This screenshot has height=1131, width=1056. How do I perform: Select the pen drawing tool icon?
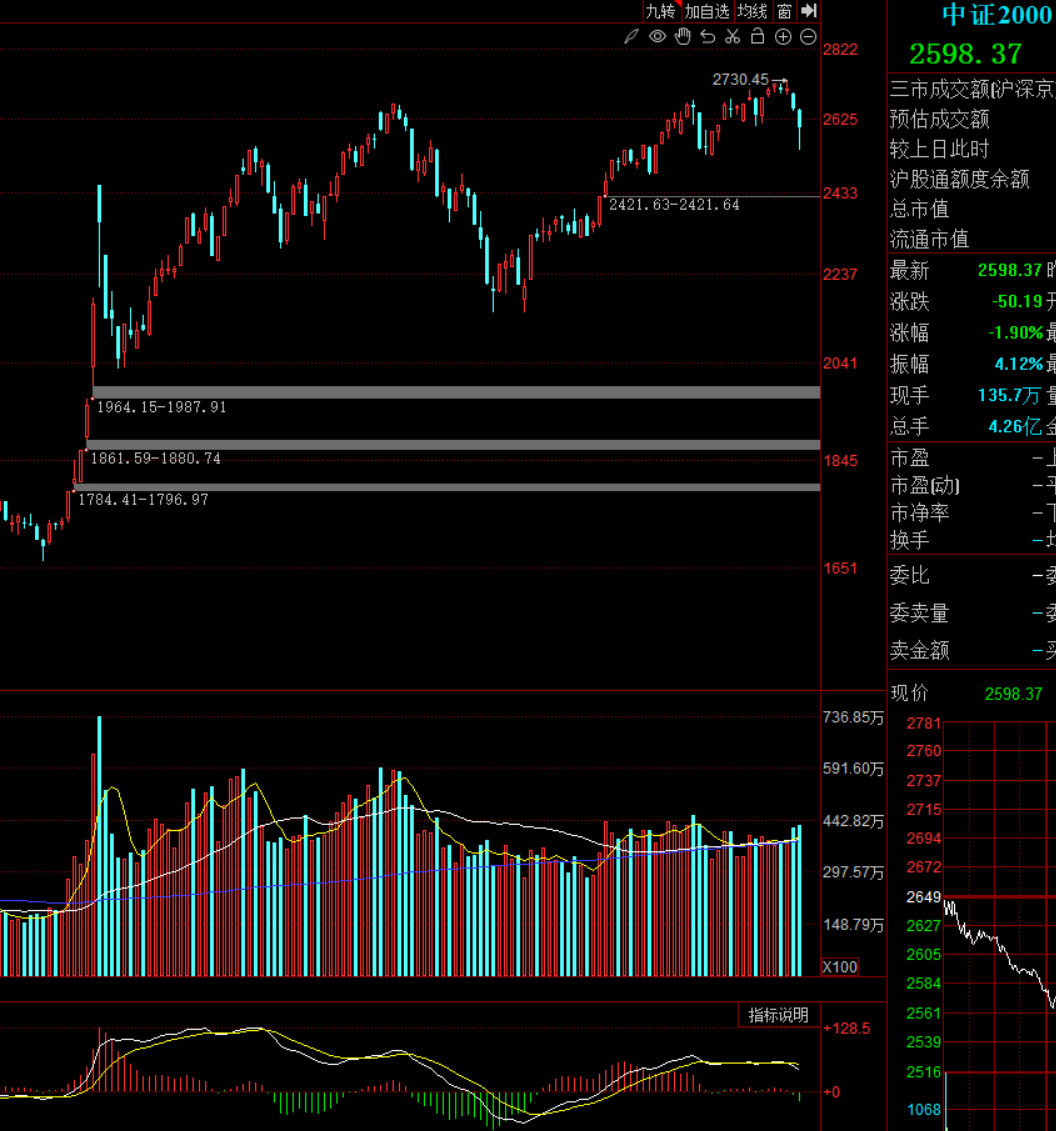click(631, 37)
